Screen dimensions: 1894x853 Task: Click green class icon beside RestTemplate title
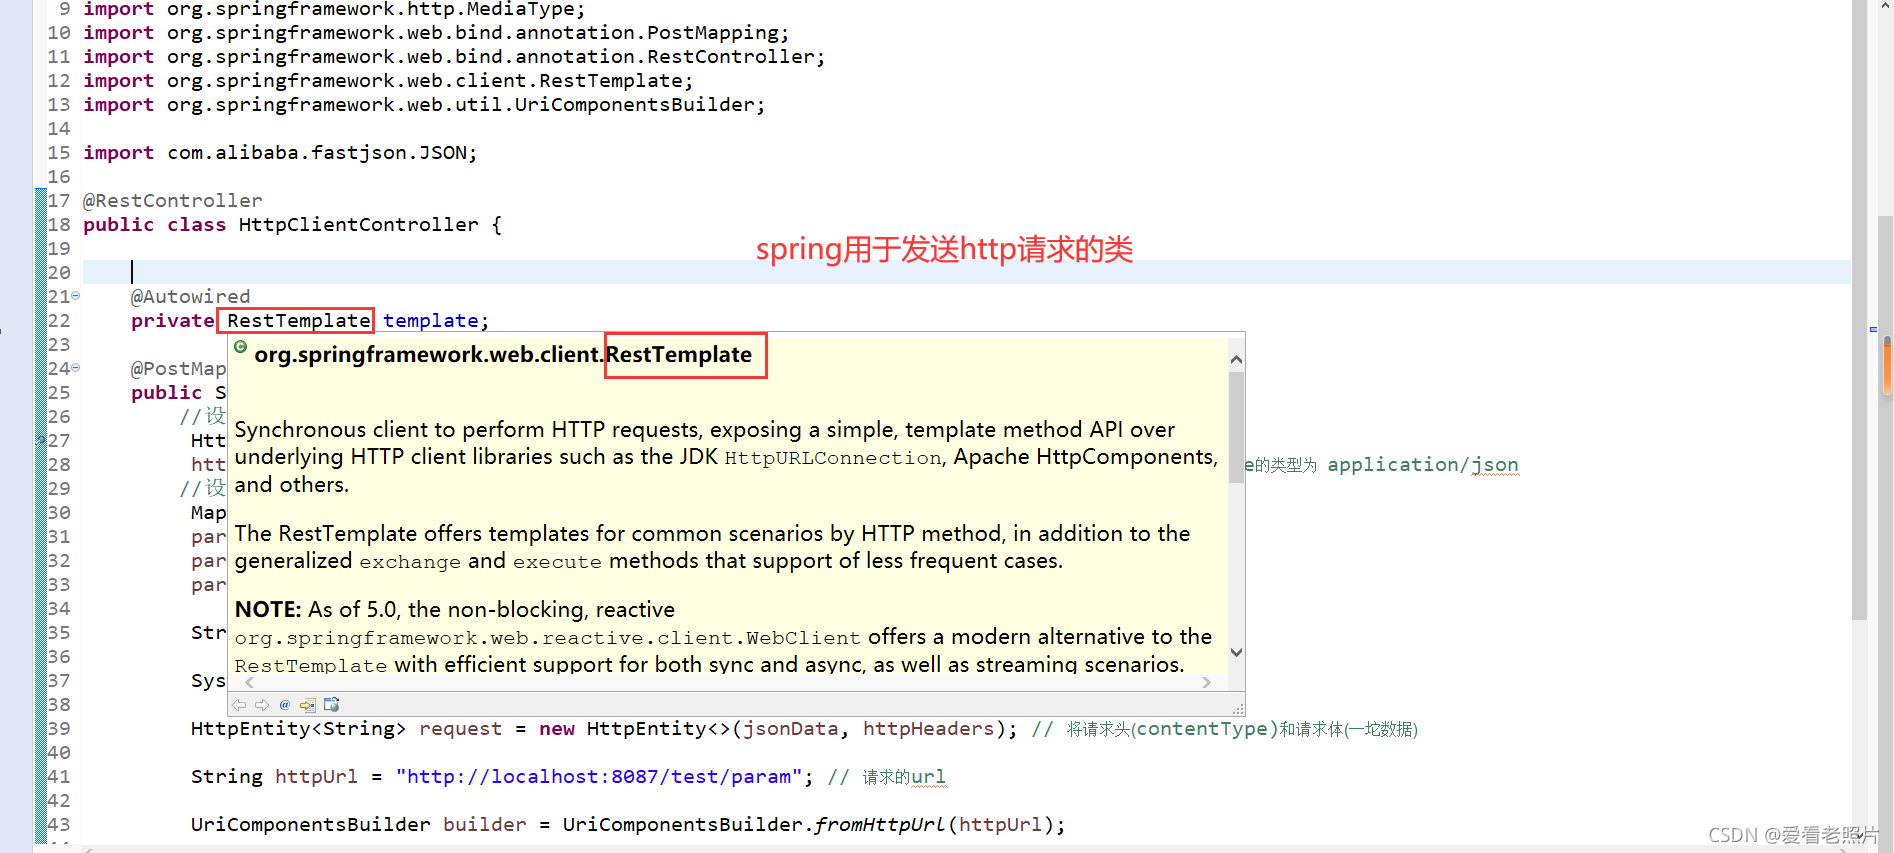coord(241,347)
